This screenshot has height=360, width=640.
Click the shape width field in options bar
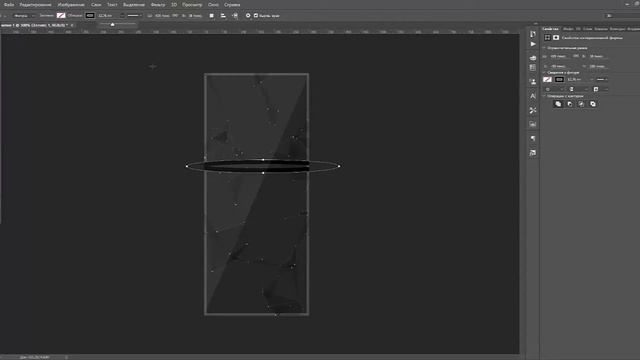(x=162, y=16)
